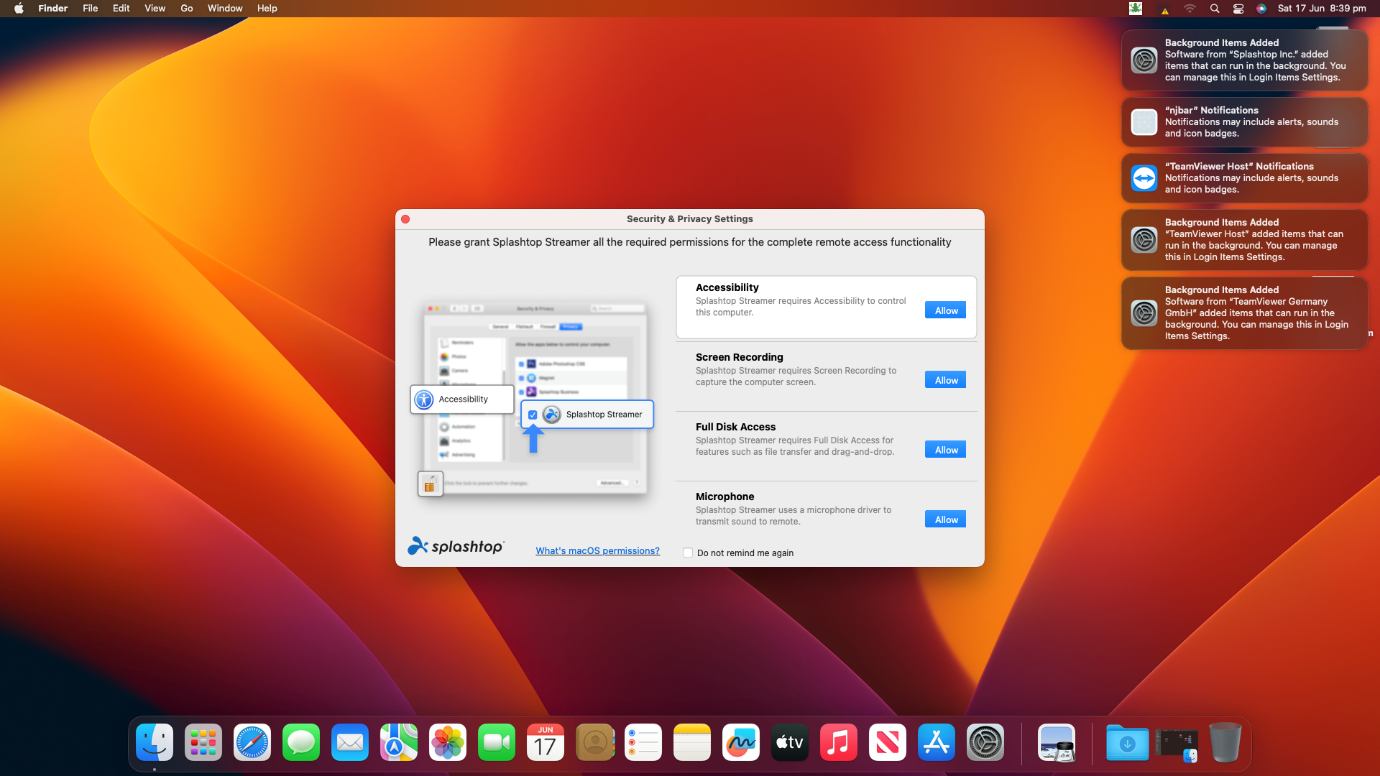Allow Full Disk Access permission
Screen dimensions: 1380x776
[946, 450]
